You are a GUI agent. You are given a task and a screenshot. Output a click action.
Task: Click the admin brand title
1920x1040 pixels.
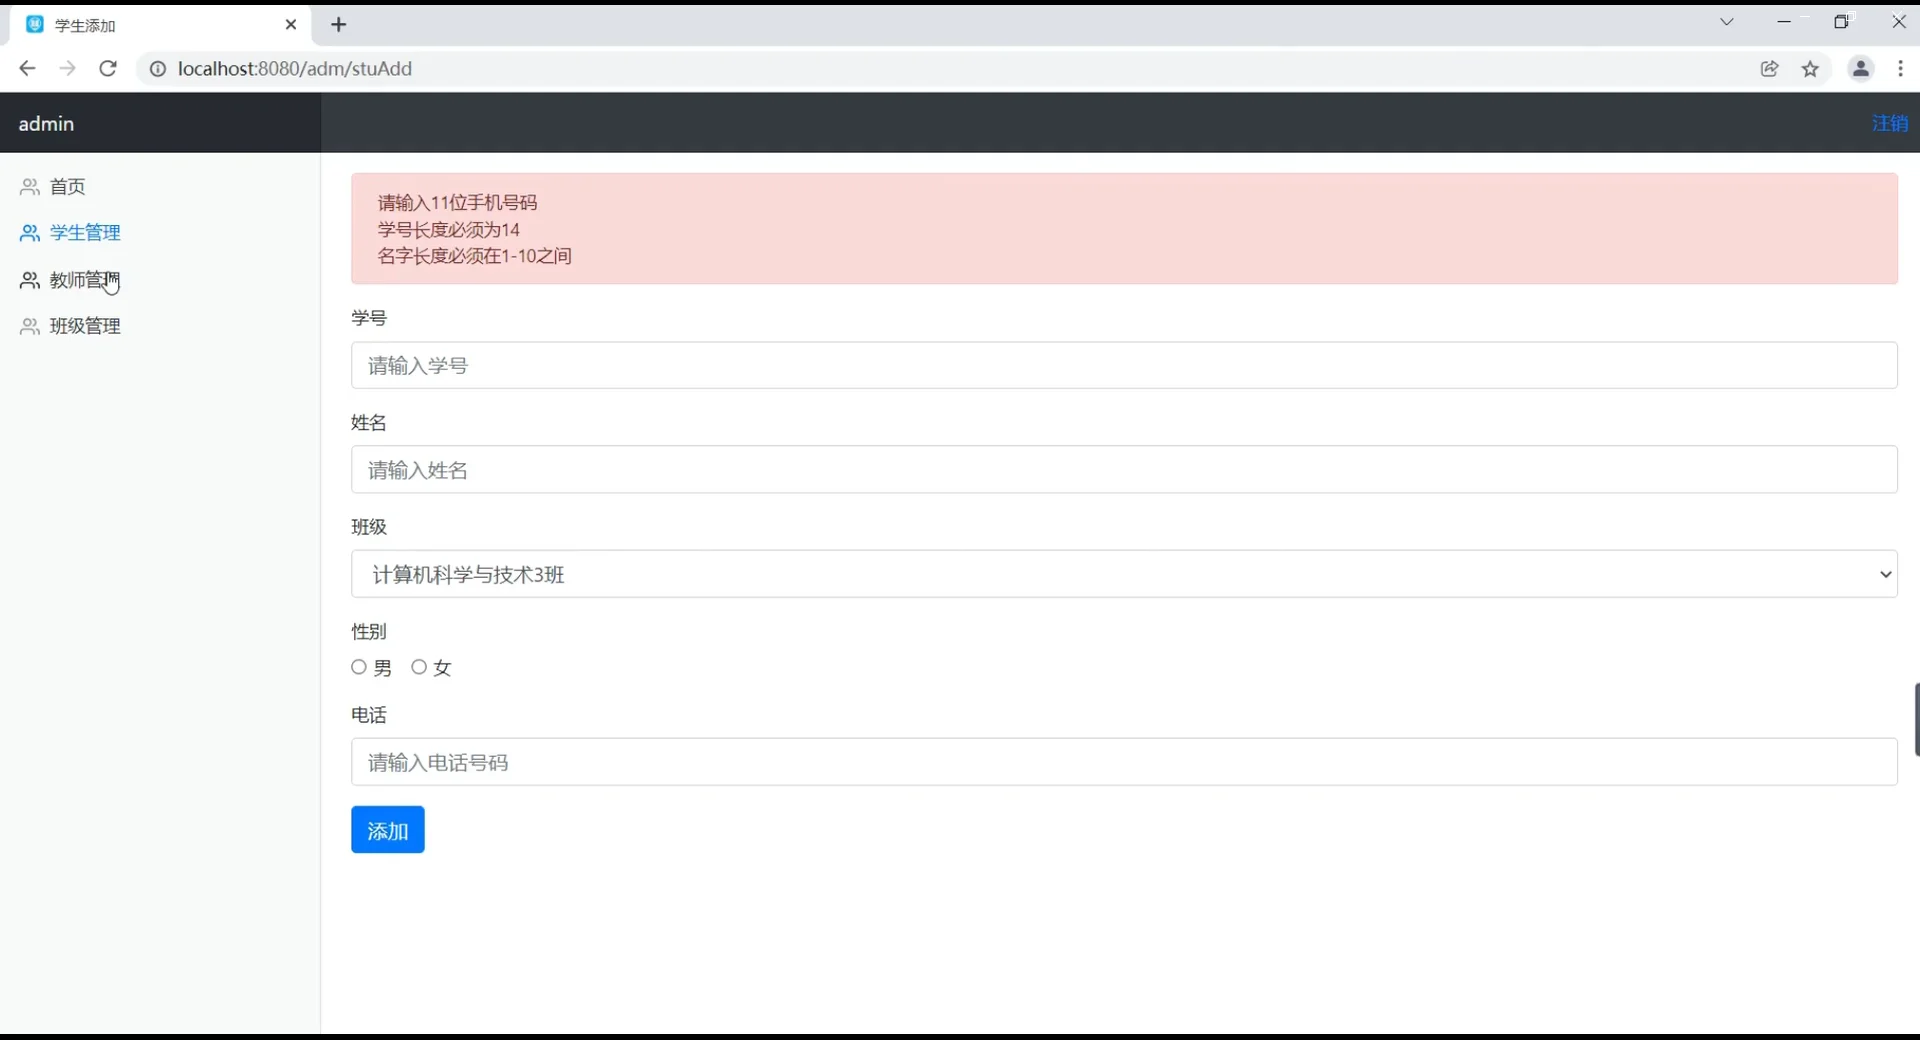point(46,123)
